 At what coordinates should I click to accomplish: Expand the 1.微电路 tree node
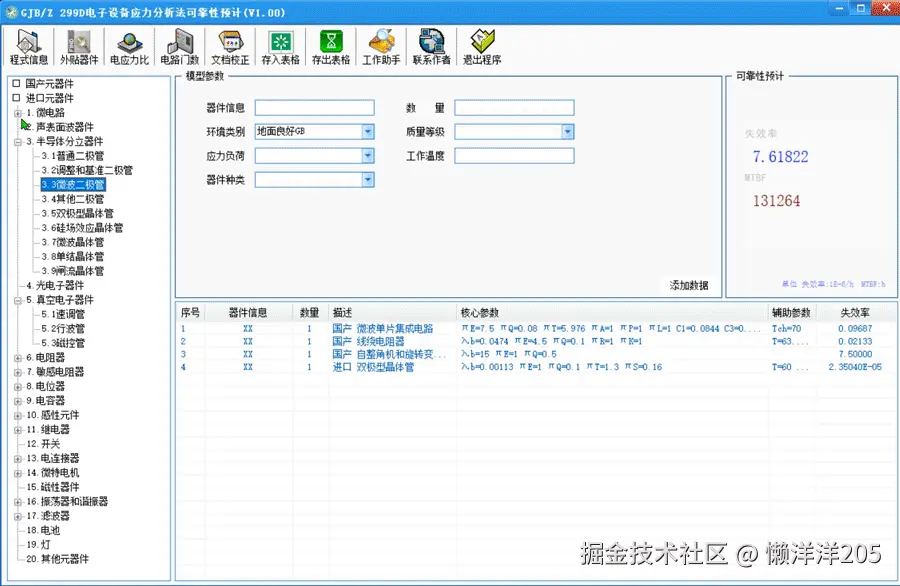pos(16,112)
